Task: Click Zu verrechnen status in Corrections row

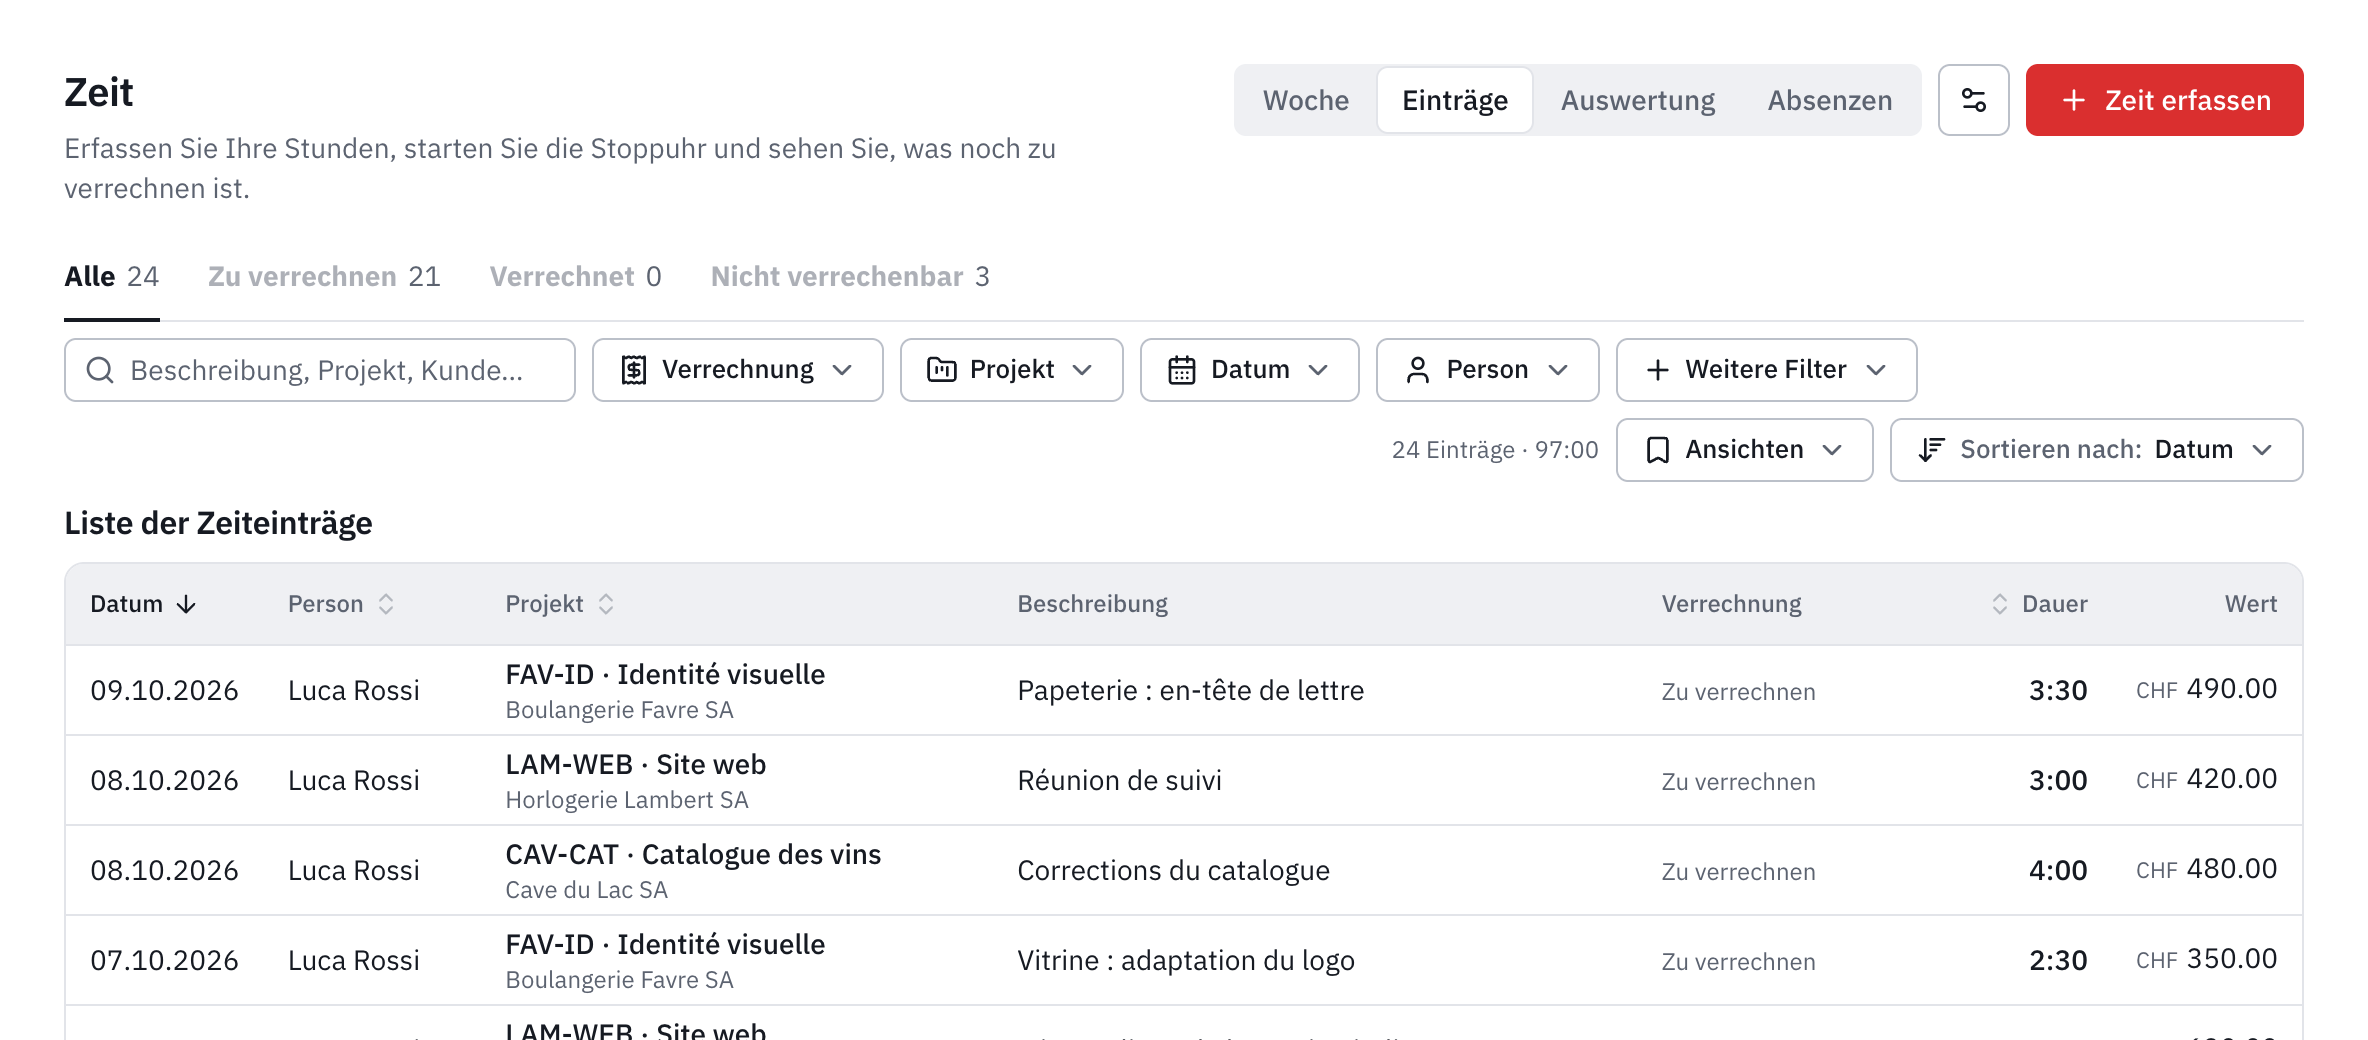Action: point(1738,872)
